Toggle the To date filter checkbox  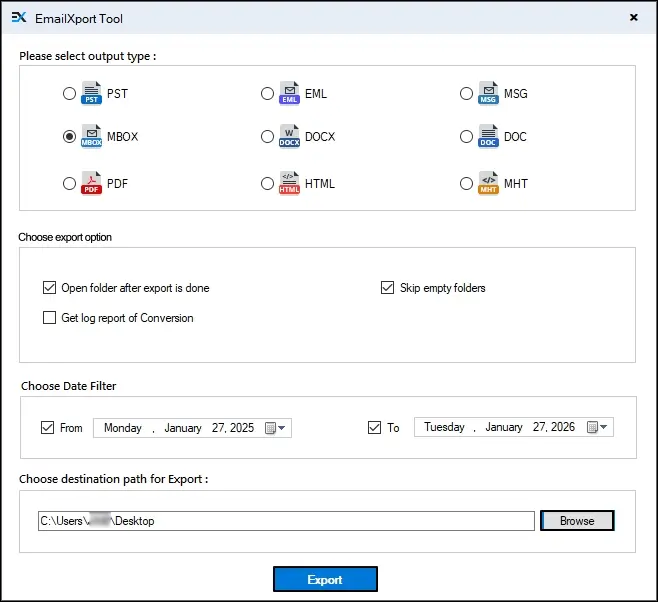click(374, 427)
